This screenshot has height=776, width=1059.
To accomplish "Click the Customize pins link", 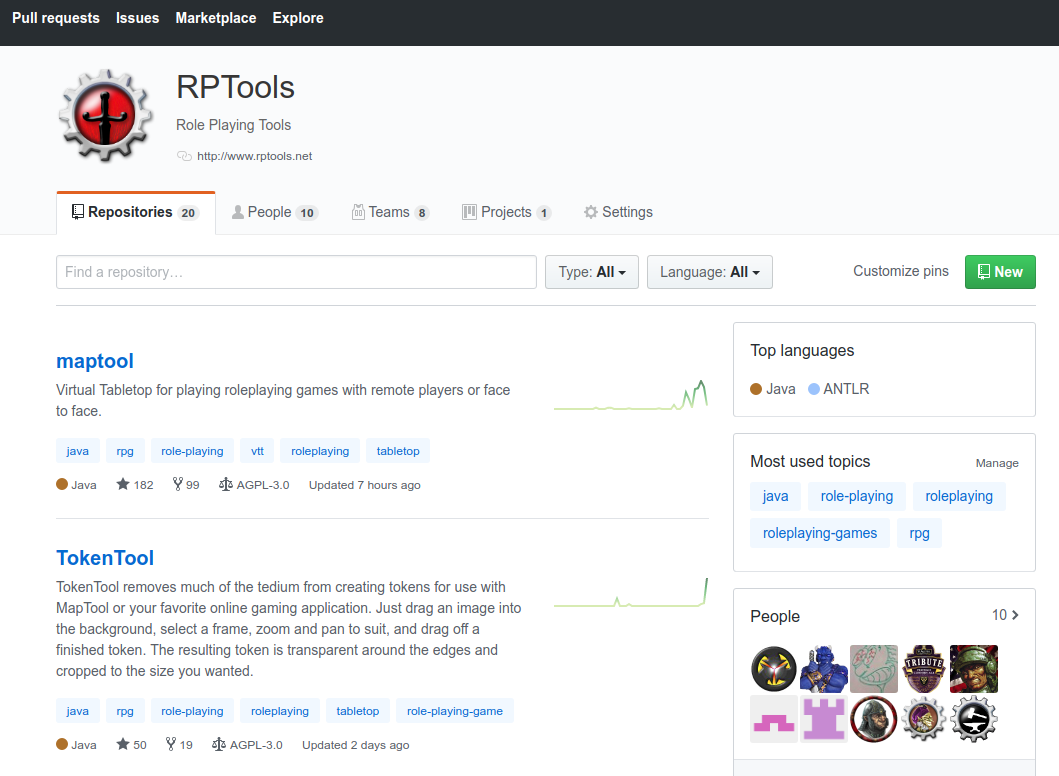I will 901,271.
